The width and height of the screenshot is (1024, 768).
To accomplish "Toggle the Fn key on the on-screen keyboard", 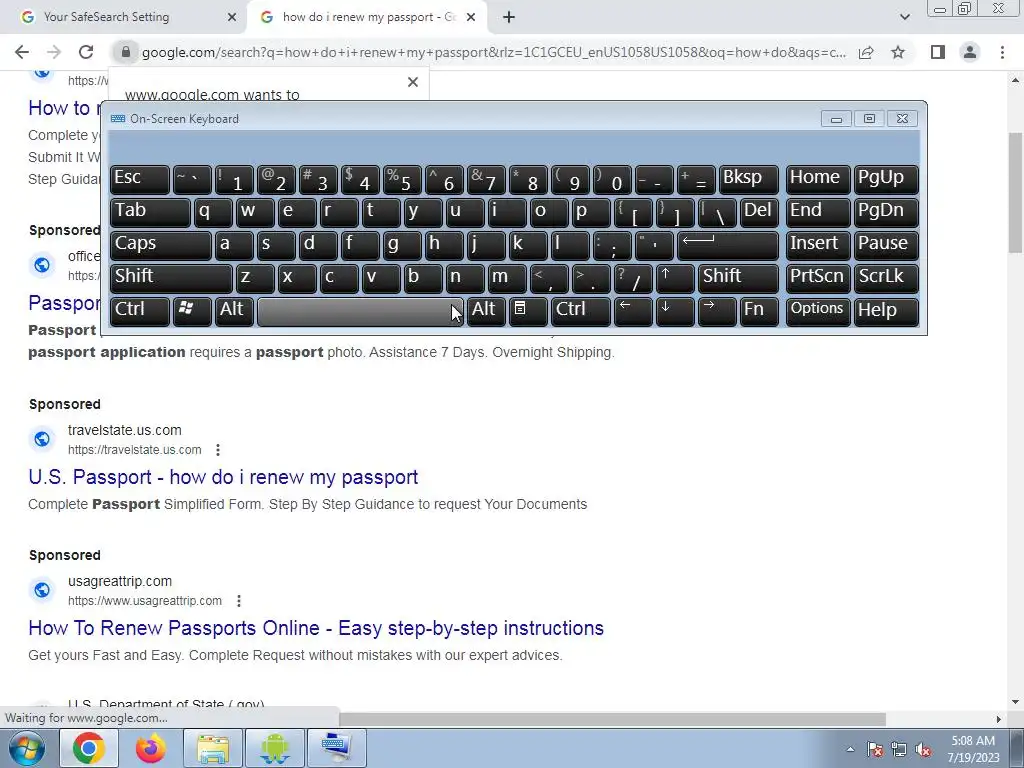I will click(760, 310).
